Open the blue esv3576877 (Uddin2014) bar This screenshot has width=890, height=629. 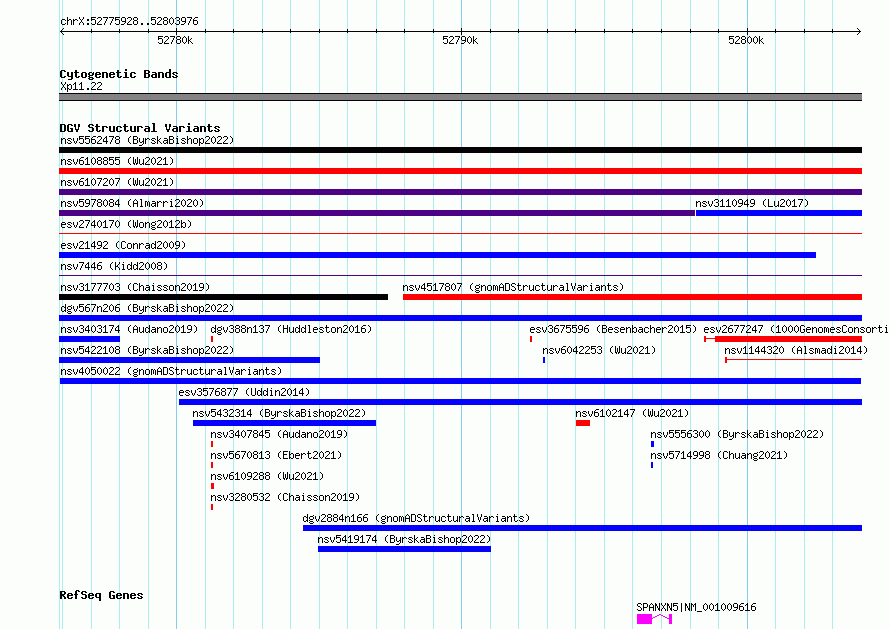520,402
